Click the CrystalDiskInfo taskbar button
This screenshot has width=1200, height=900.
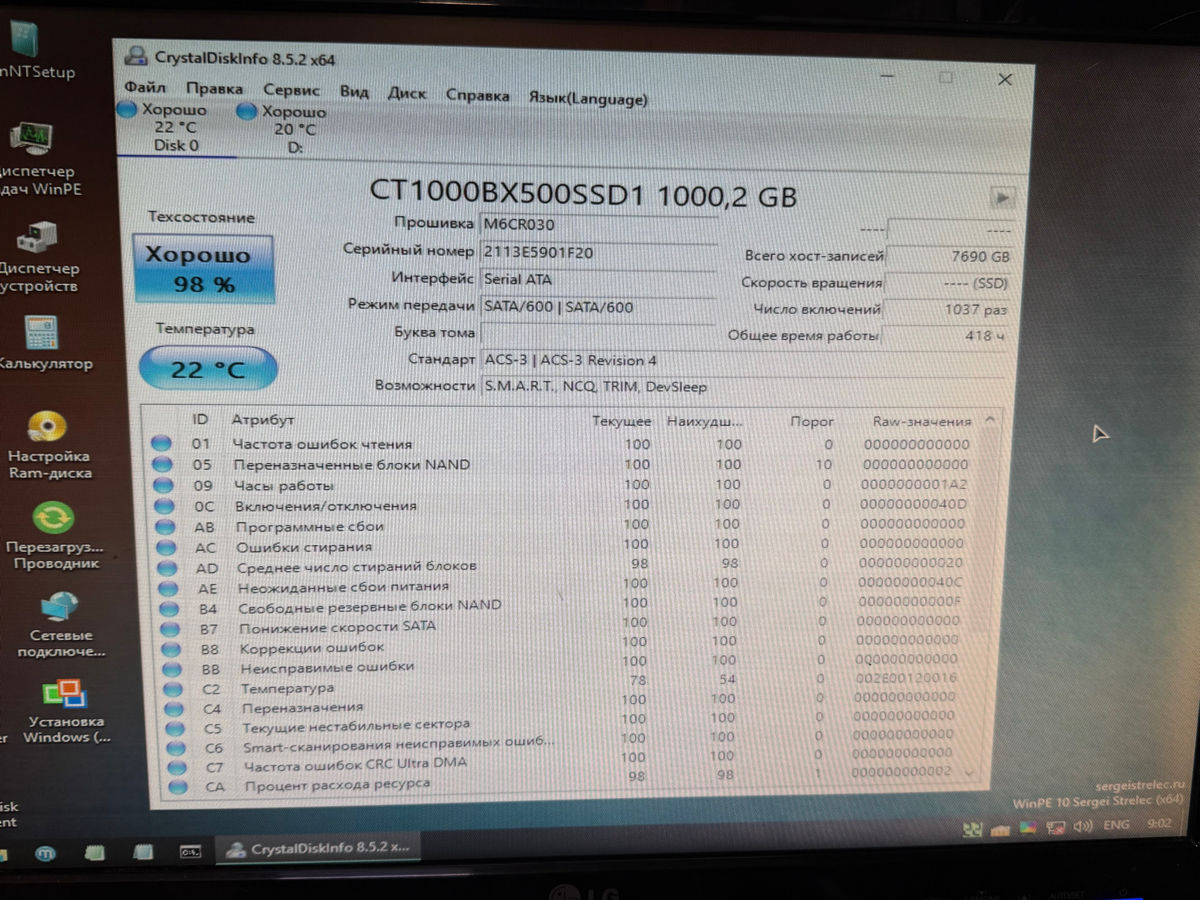point(317,849)
